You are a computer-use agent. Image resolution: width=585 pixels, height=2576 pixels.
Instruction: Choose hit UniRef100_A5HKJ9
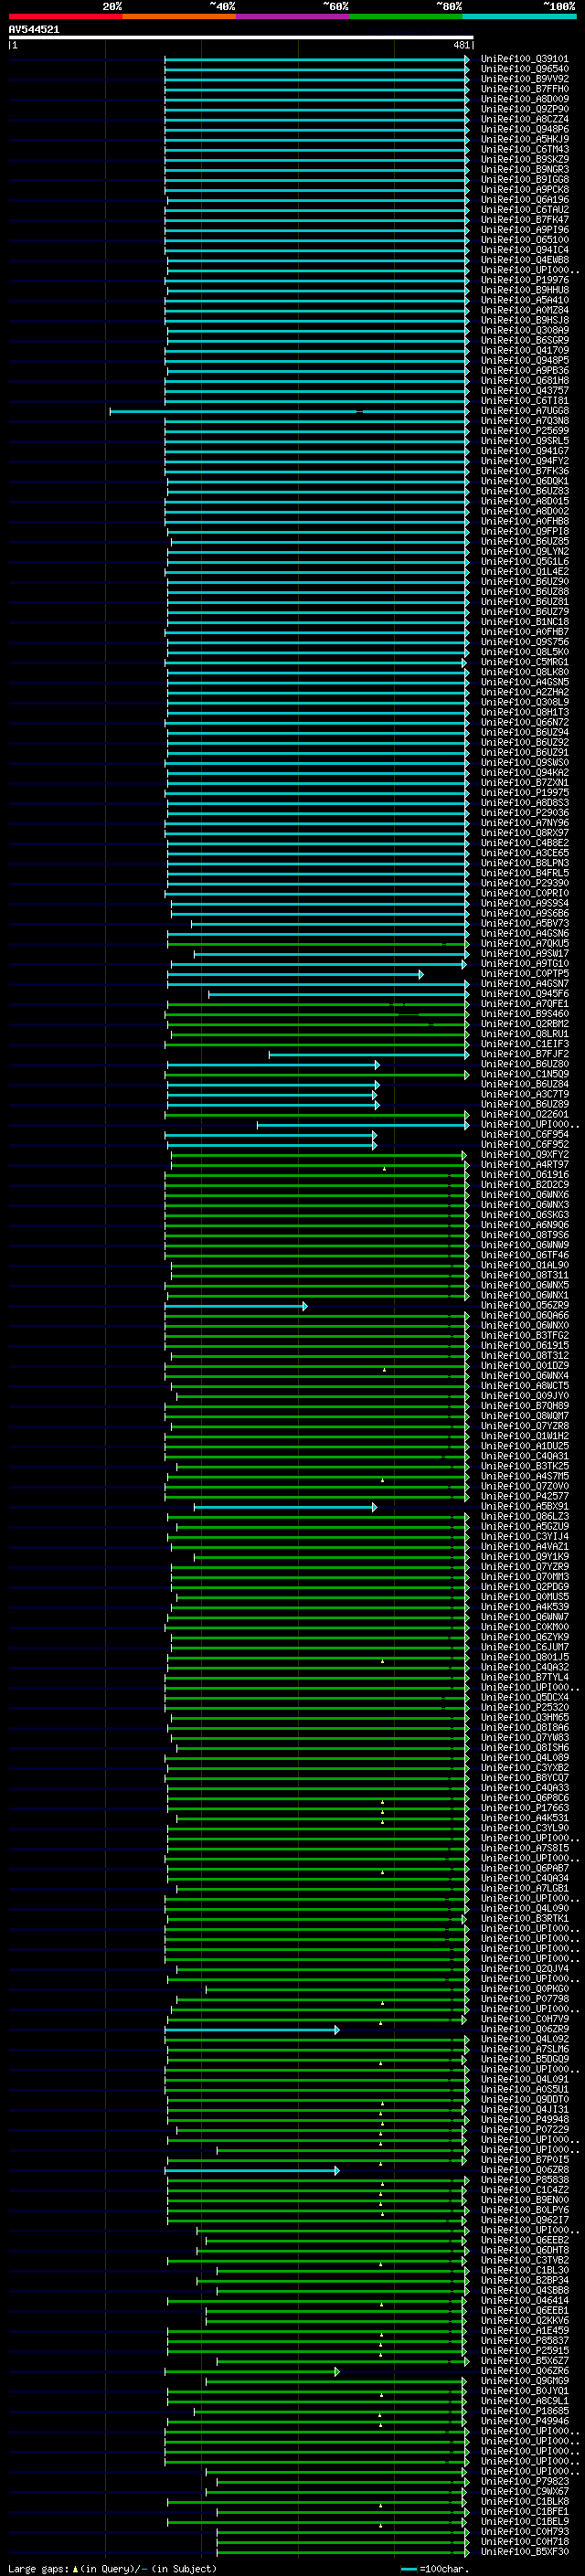coord(524,139)
